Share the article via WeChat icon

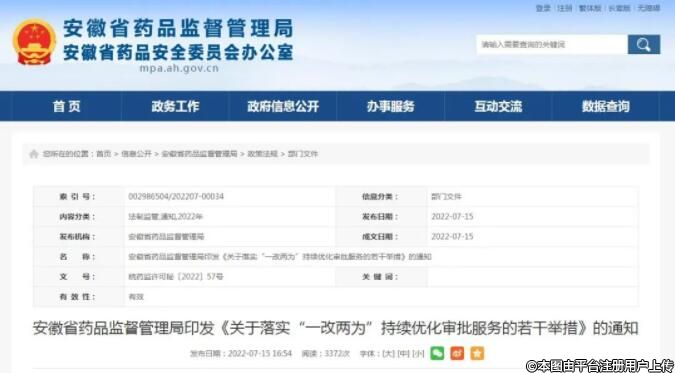coord(437,354)
